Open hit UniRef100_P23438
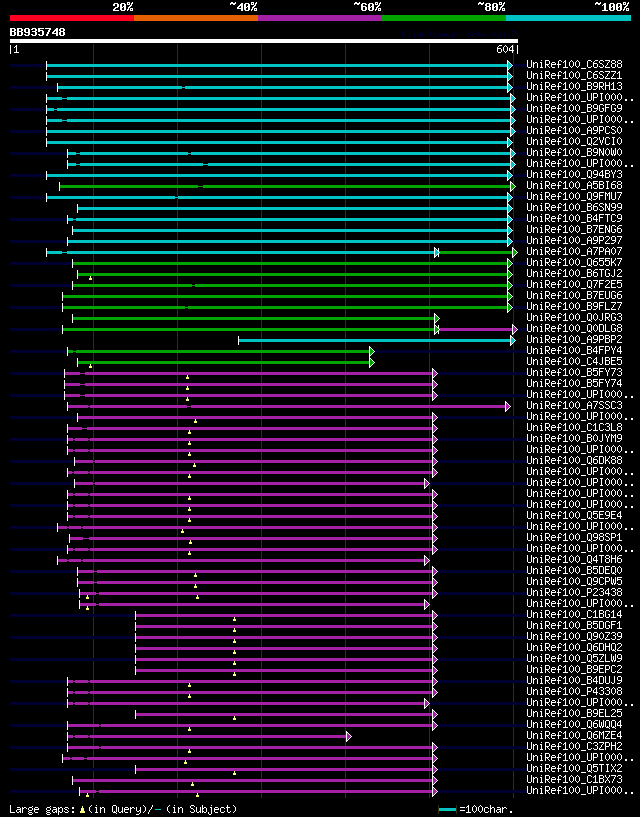 574,592
